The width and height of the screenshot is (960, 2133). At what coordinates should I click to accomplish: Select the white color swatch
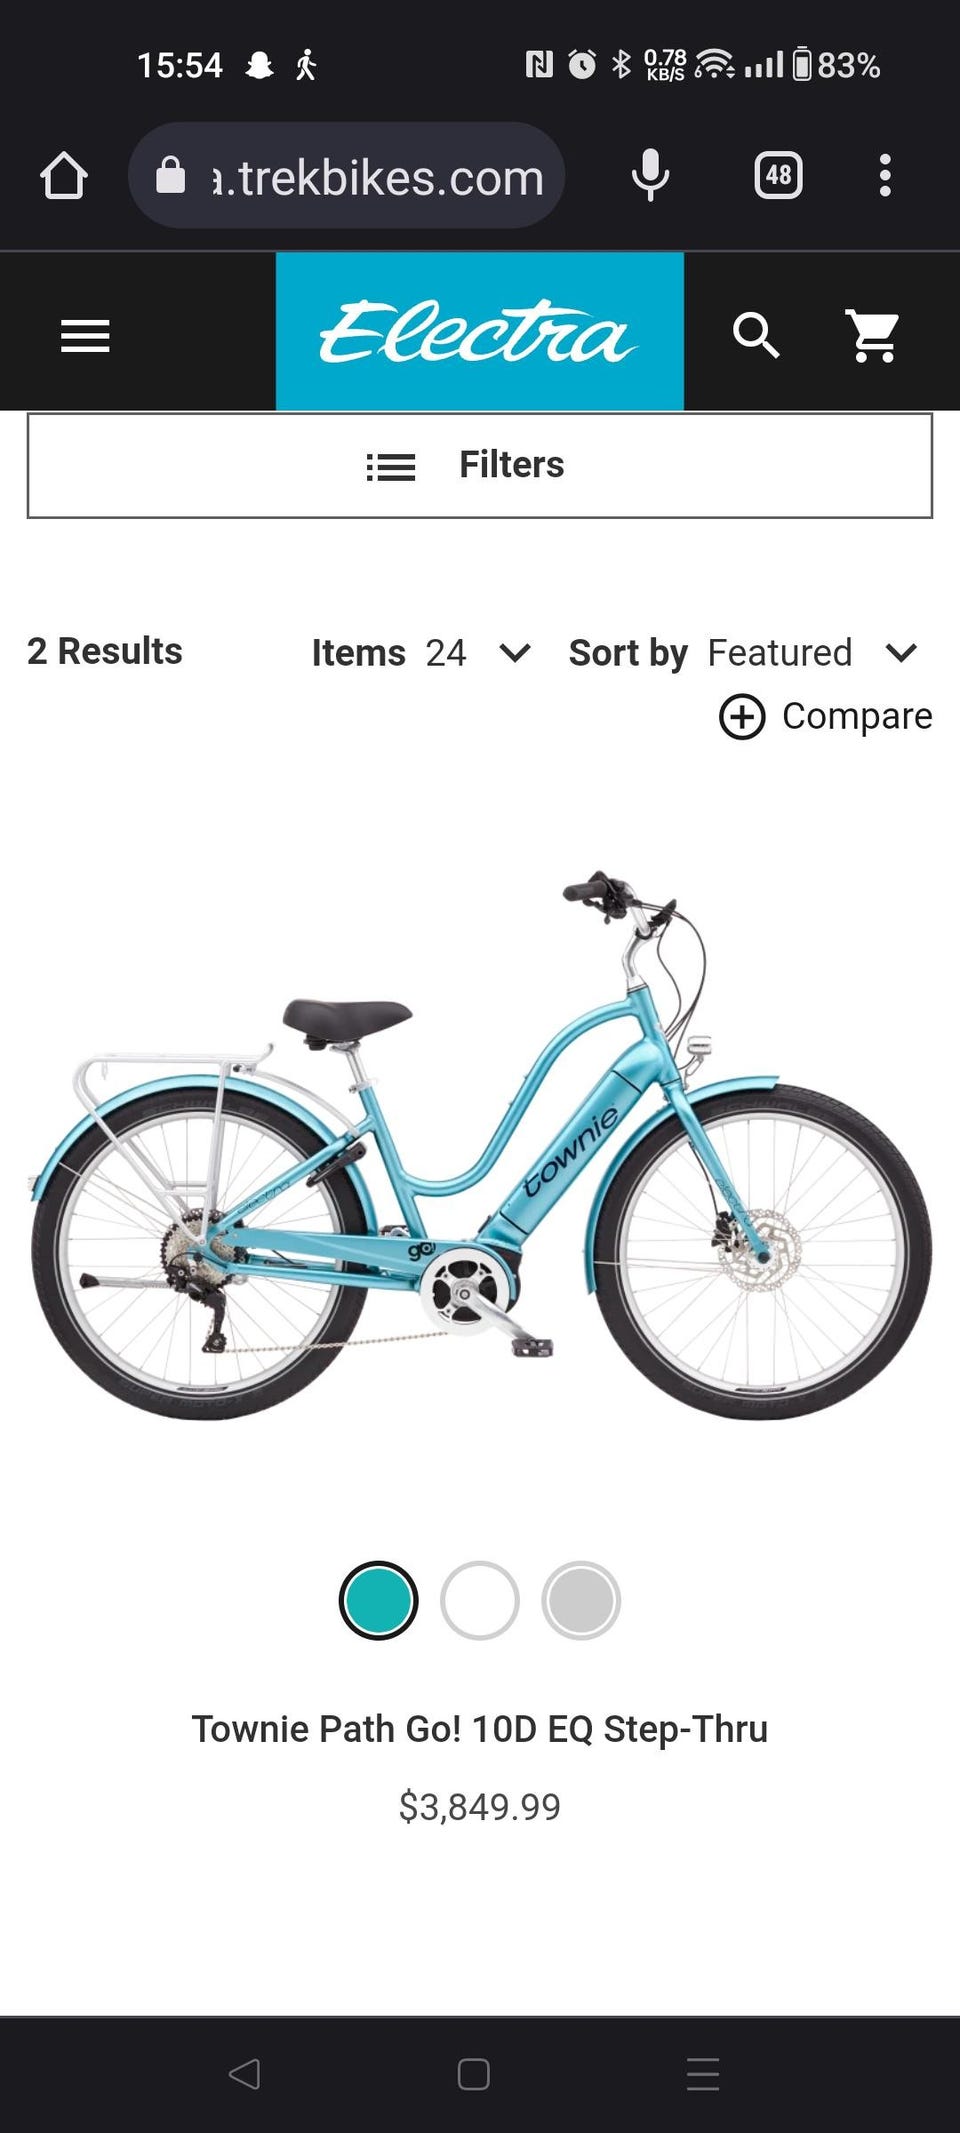pos(480,1600)
